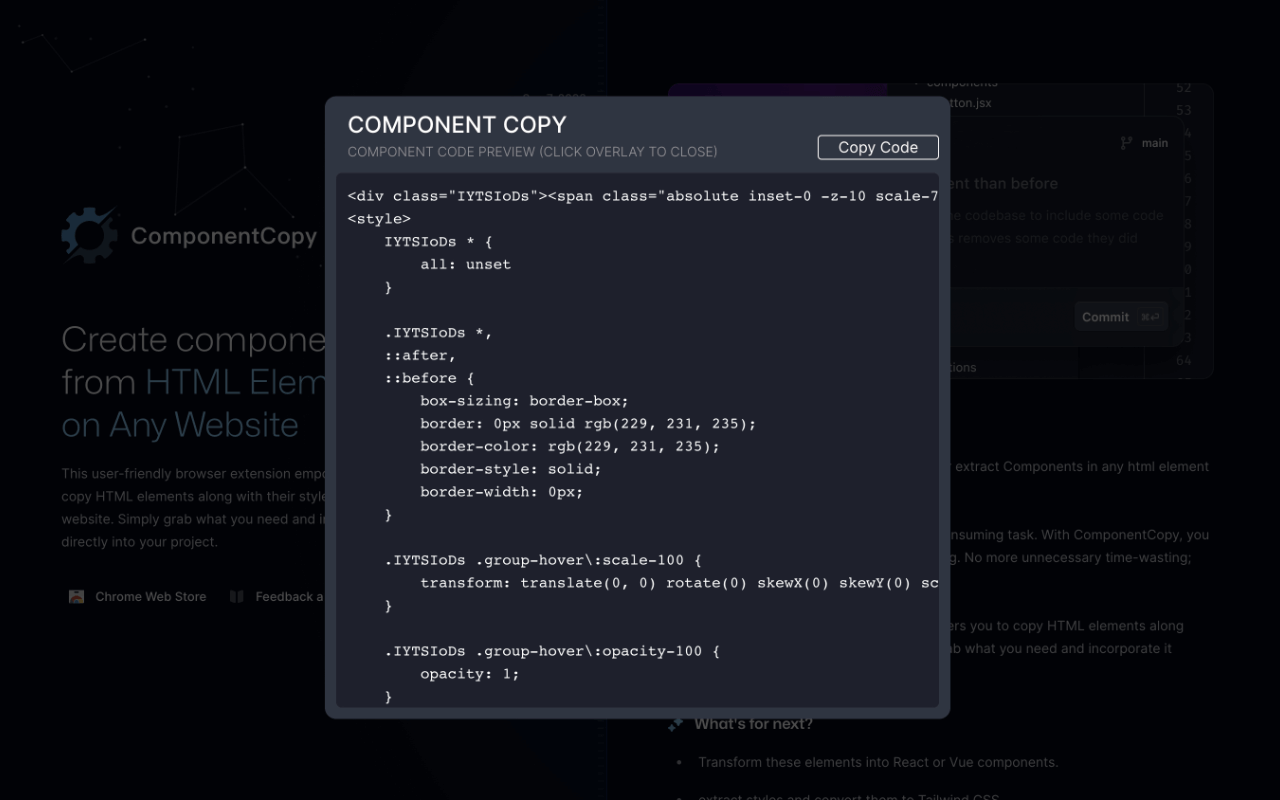
Task: Click line number 52 in background editor
Action: coord(1184,89)
